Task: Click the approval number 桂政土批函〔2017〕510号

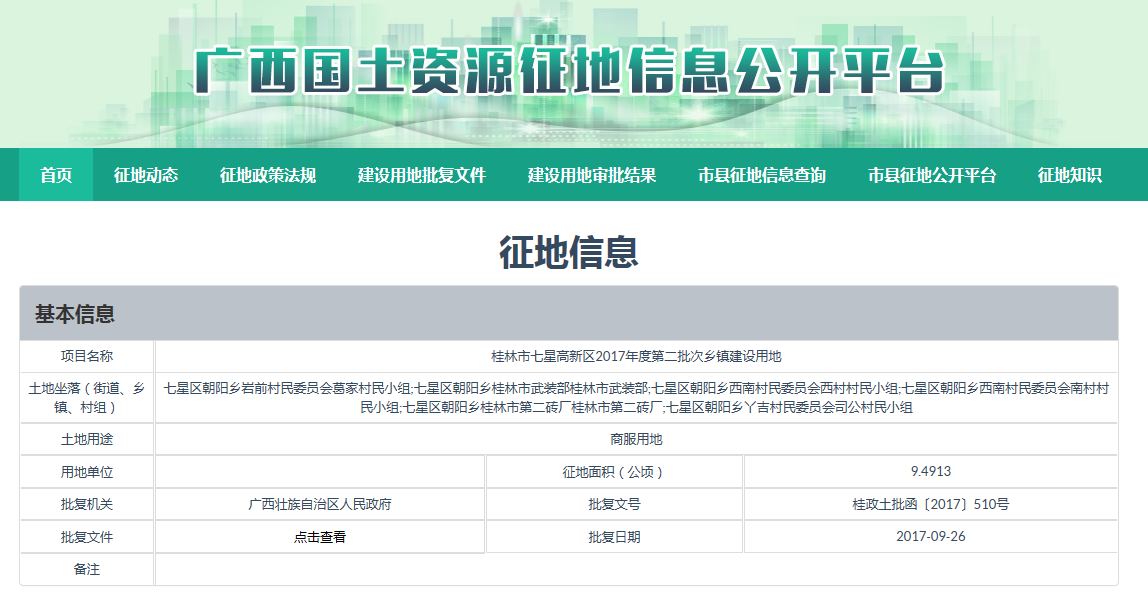Action: [x=930, y=505]
